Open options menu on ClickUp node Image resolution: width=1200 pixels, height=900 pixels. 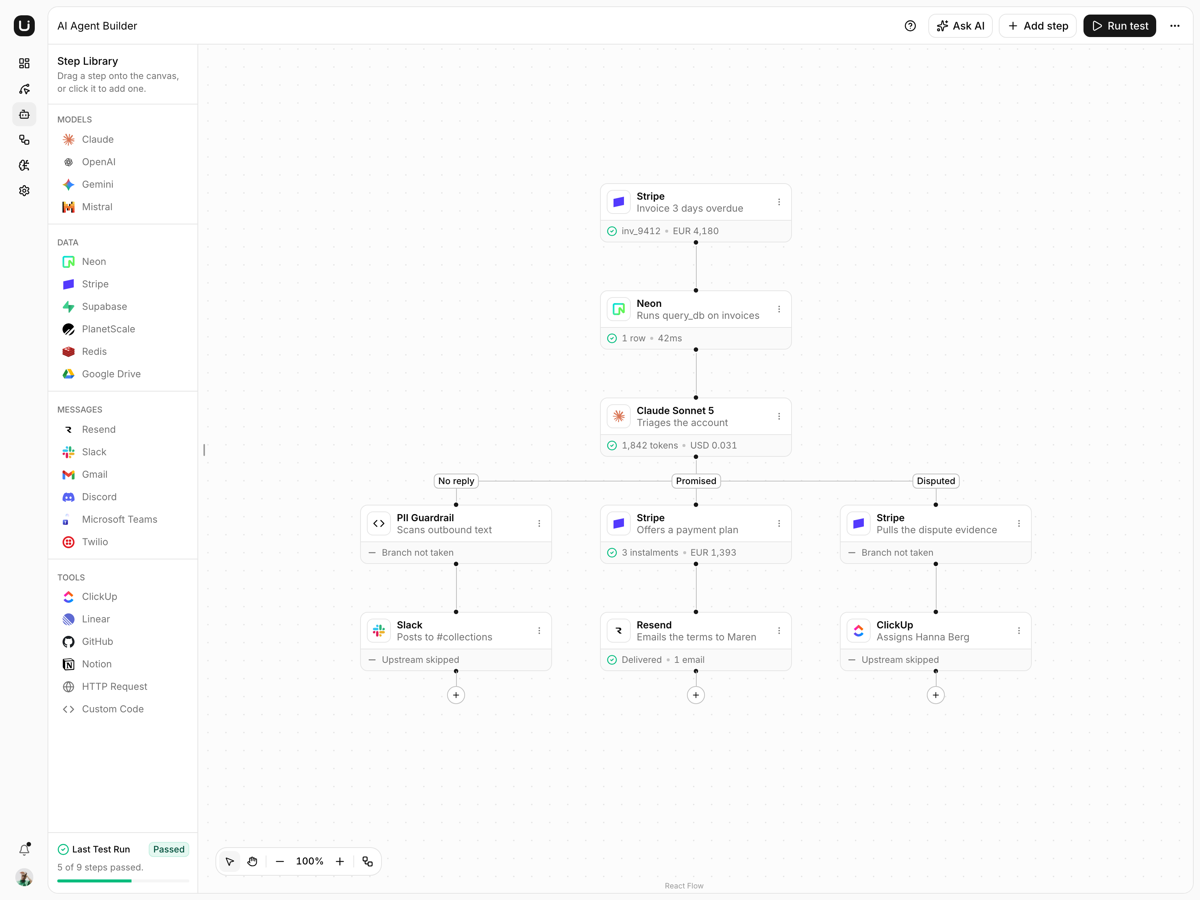point(1019,631)
